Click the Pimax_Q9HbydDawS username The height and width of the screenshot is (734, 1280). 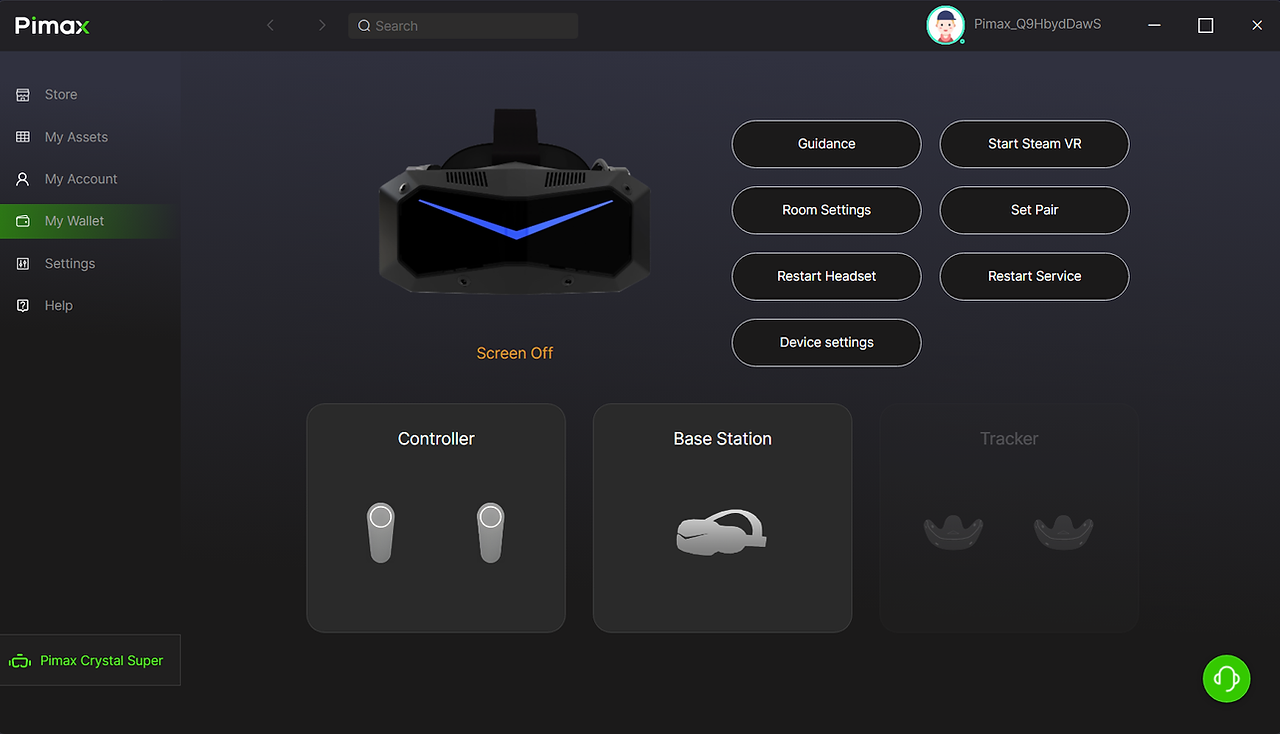coord(1037,24)
